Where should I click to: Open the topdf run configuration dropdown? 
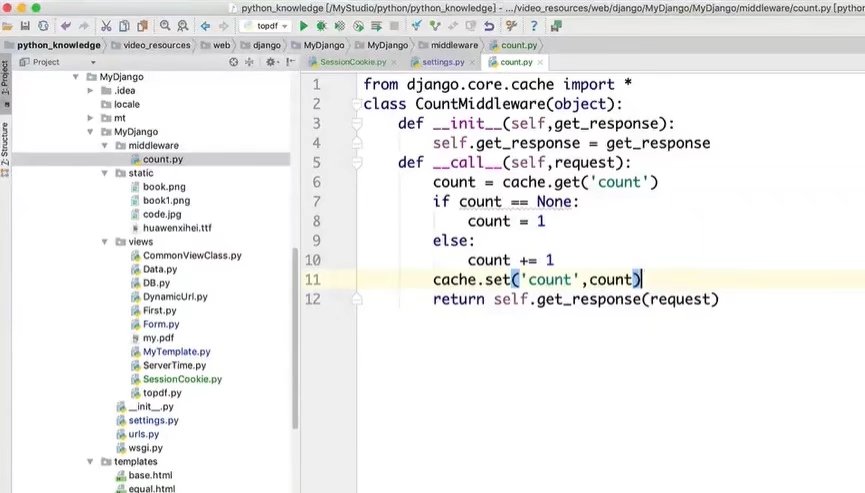(267, 26)
